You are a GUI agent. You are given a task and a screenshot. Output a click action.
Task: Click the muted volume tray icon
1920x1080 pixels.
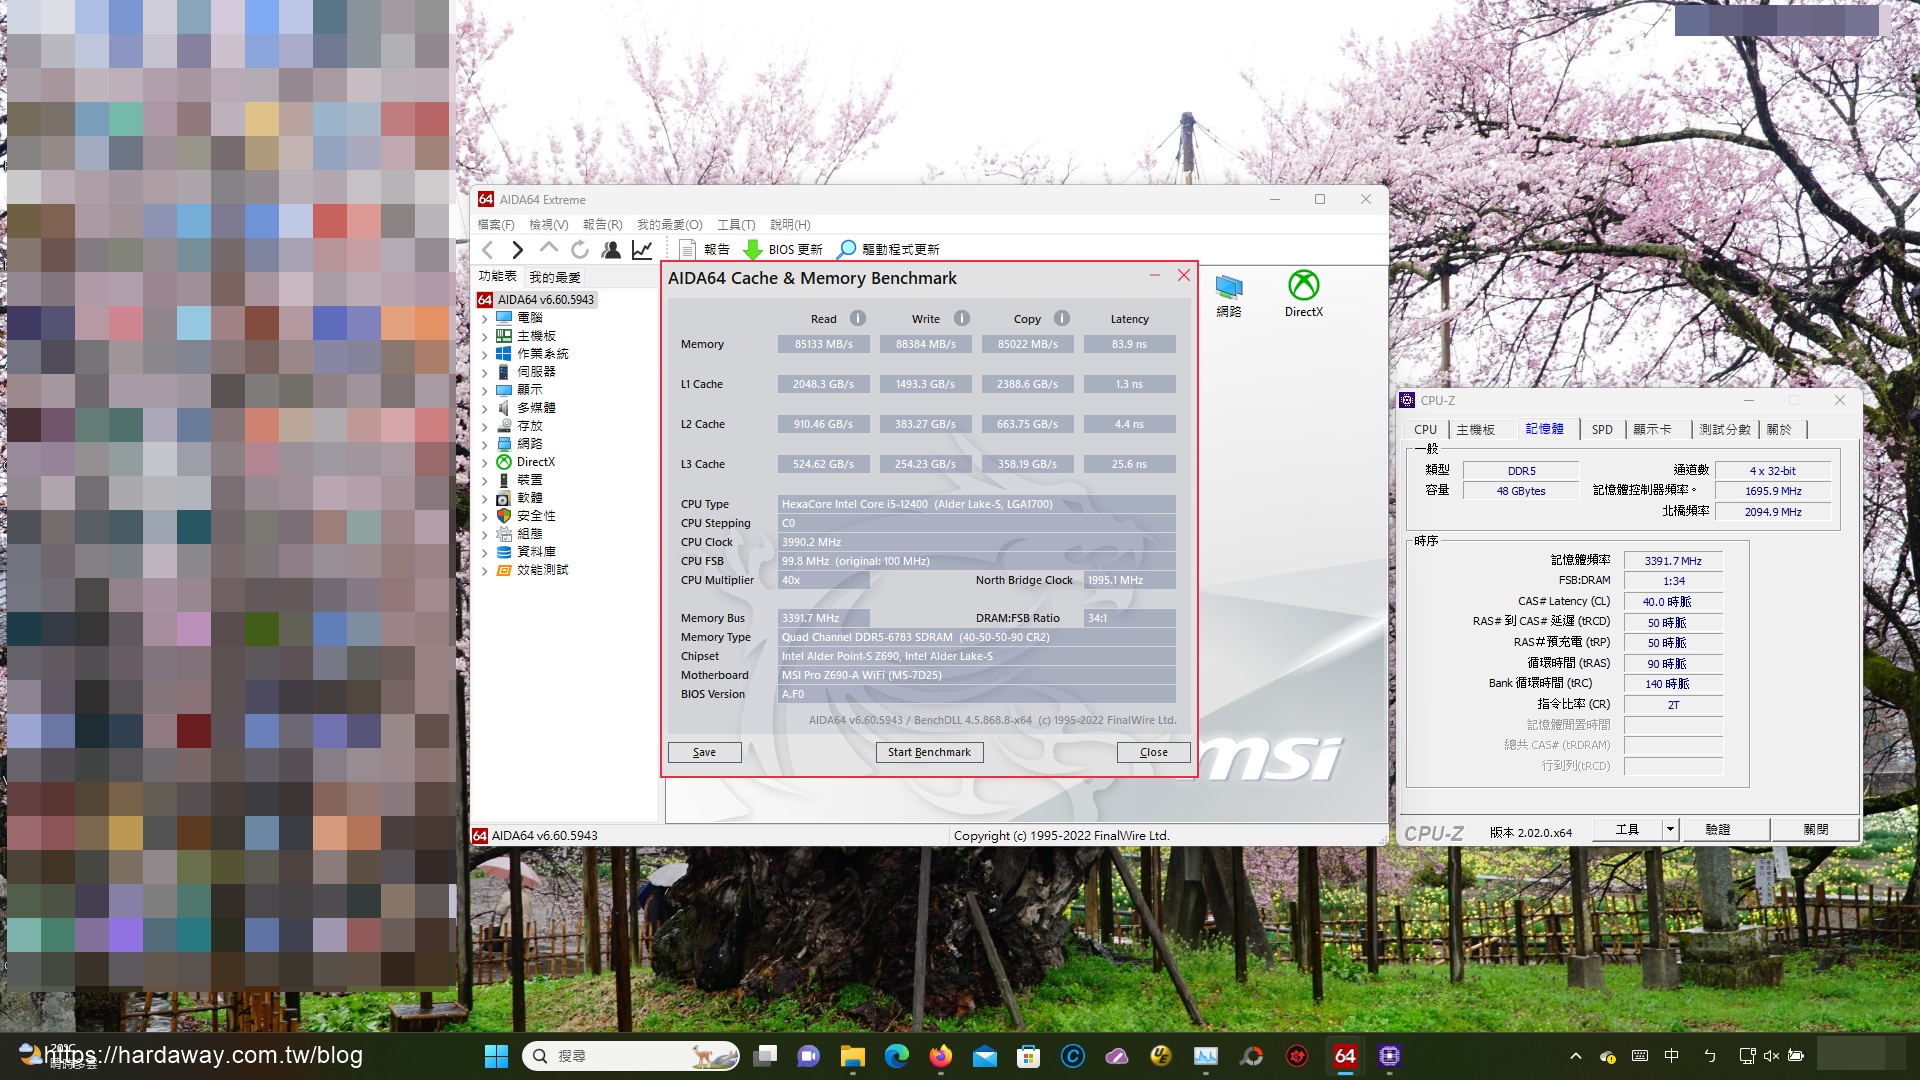click(x=1771, y=1056)
